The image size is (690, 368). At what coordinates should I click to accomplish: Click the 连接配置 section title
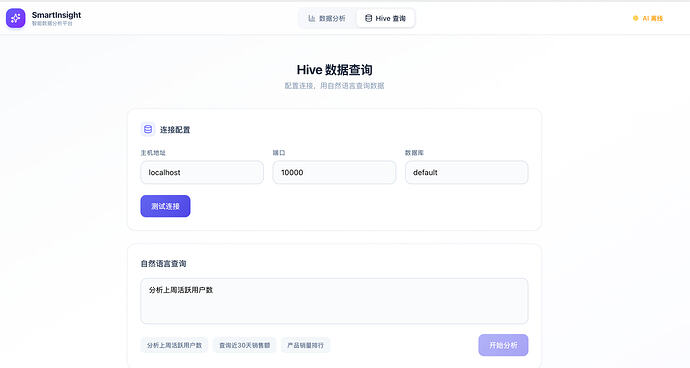175,129
